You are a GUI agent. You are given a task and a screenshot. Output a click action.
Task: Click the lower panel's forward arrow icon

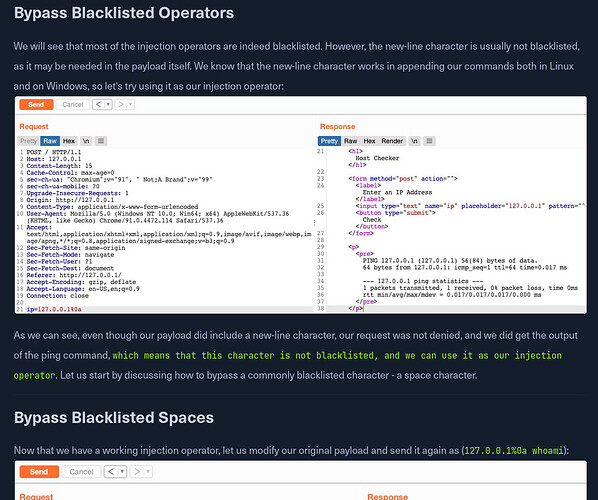pyautogui.click(x=137, y=472)
